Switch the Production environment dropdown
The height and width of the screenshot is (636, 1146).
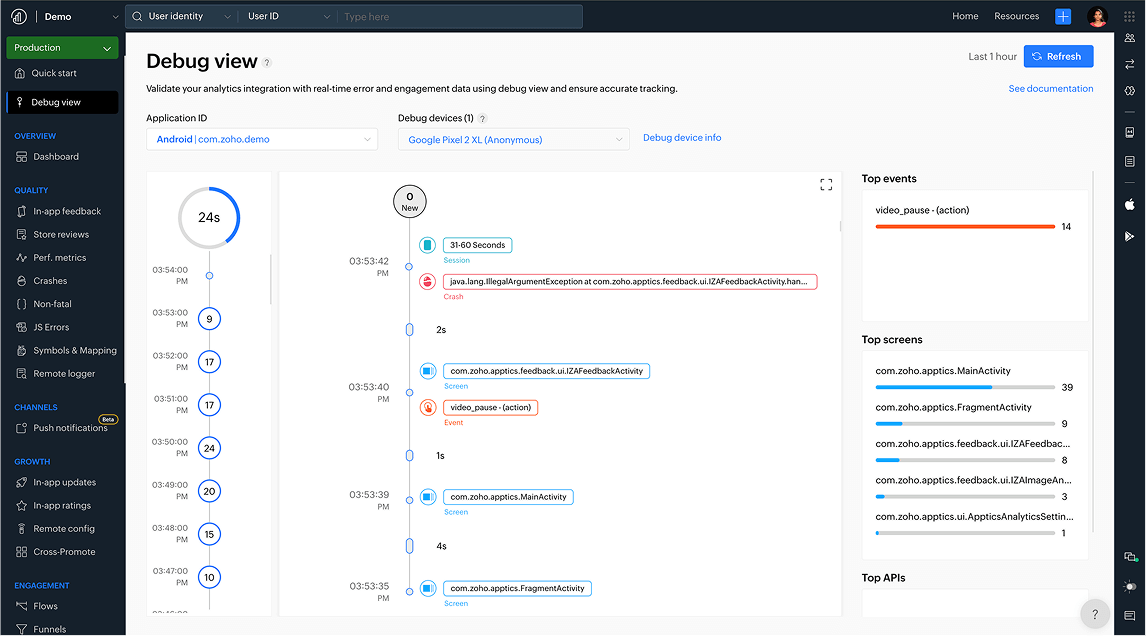pyautogui.click(x=62, y=48)
